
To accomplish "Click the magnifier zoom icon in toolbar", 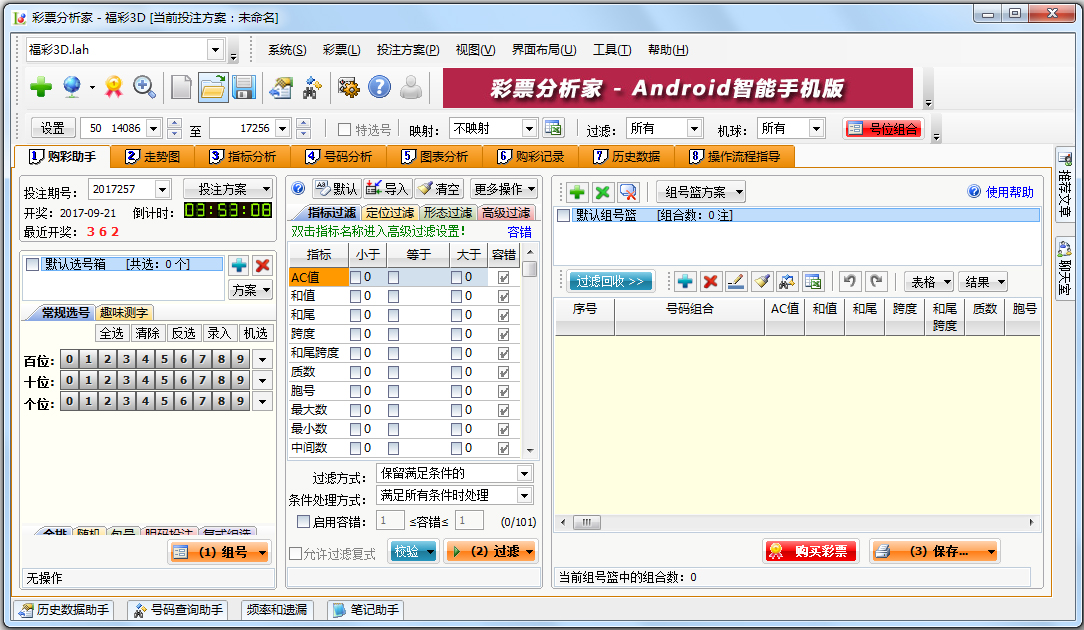I will tap(144, 88).
